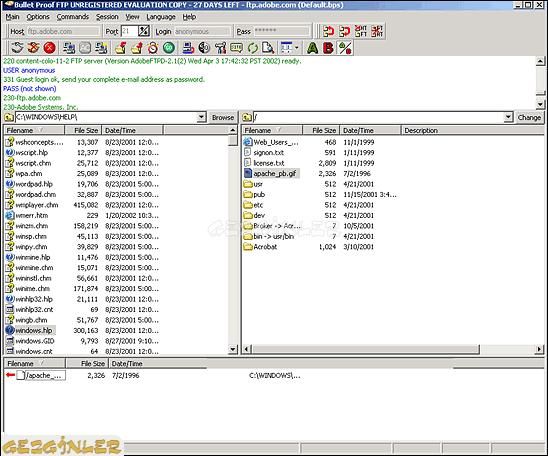Click the second red loop arrow icon
This screenshot has width=548, height=456.
tap(344, 31)
